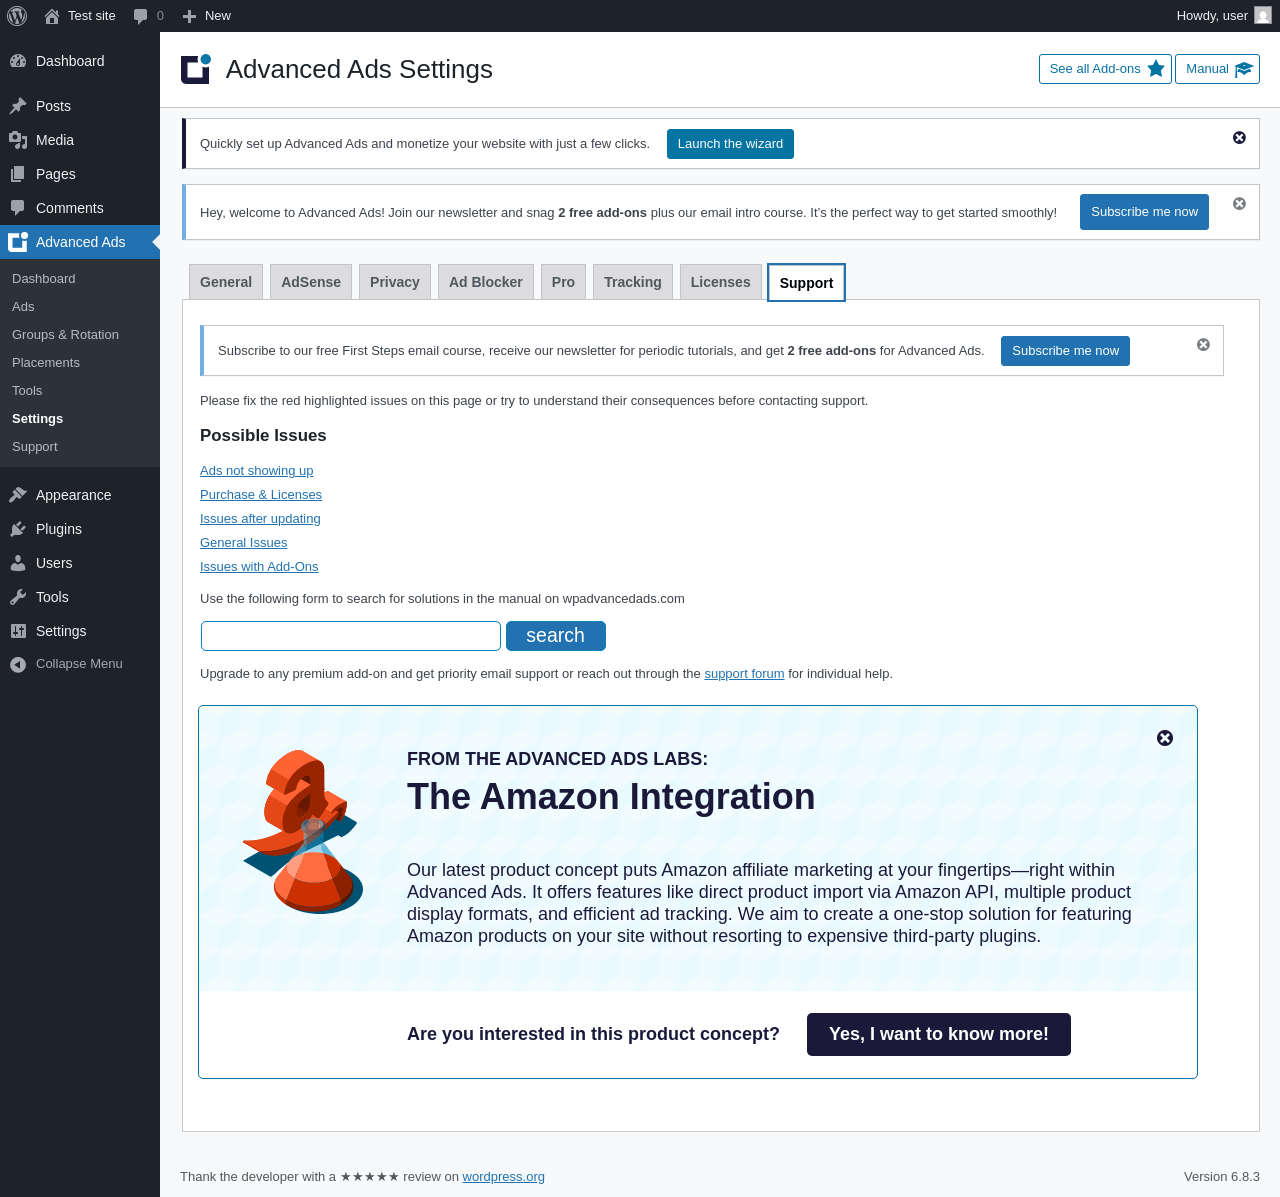Open the Ads not showing up link
This screenshot has width=1280, height=1197.
pyautogui.click(x=257, y=471)
